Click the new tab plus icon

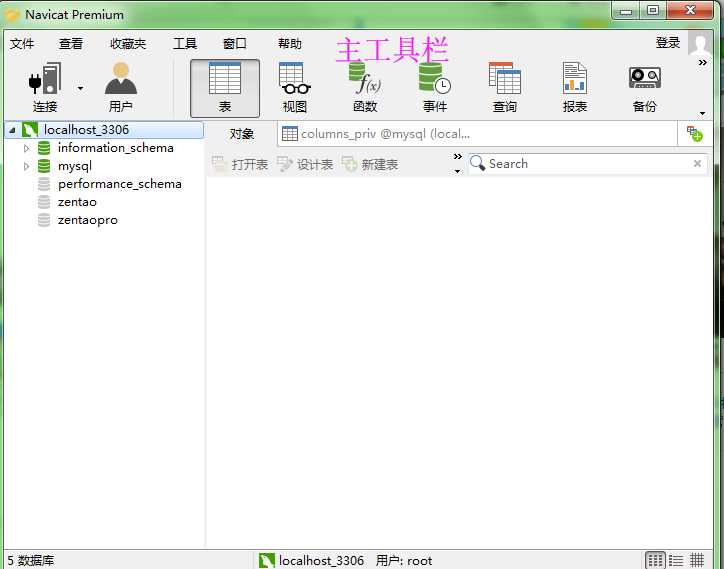pos(694,134)
